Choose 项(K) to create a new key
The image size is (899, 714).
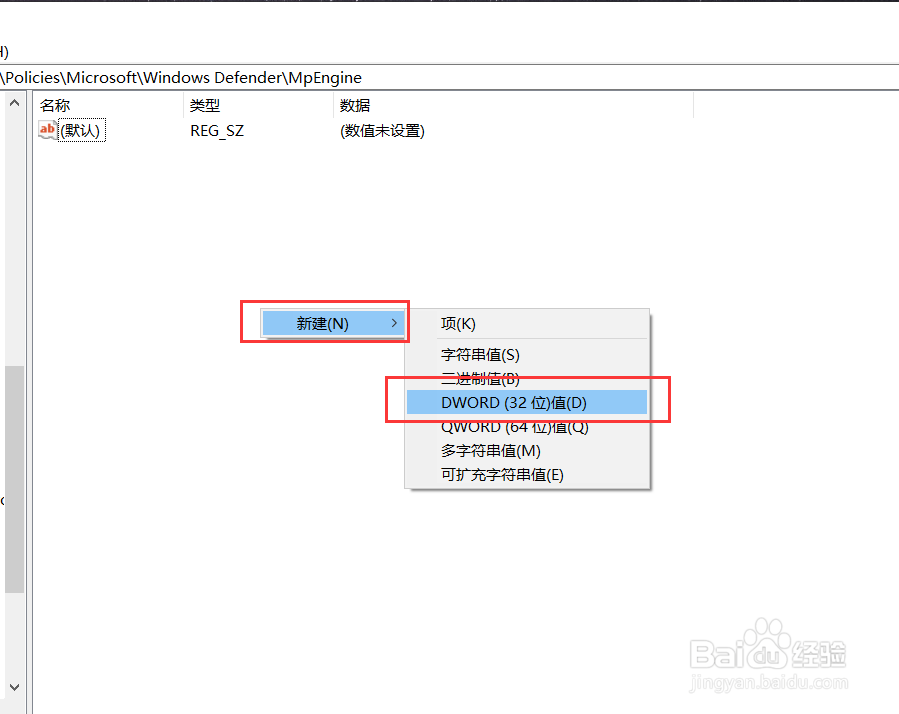point(526,324)
